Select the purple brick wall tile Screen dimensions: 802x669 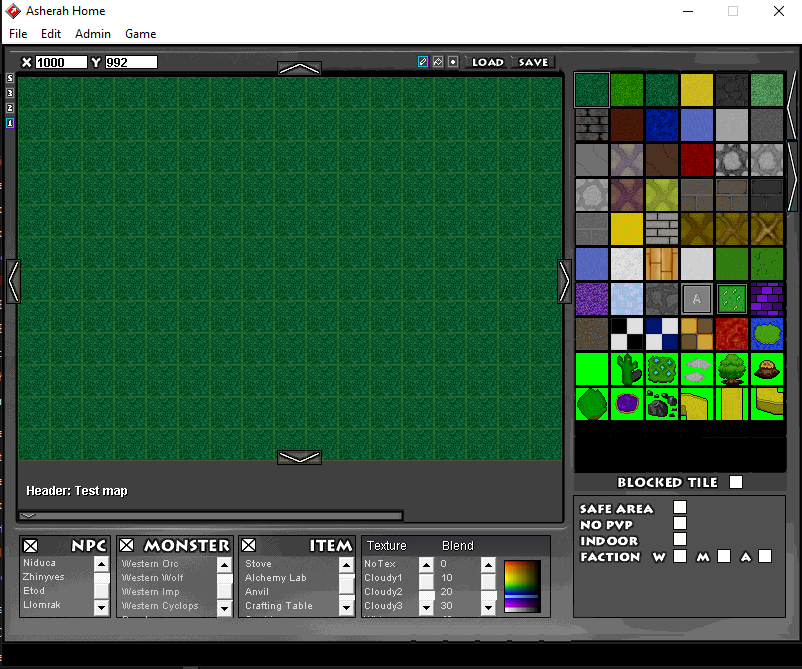tap(767, 299)
